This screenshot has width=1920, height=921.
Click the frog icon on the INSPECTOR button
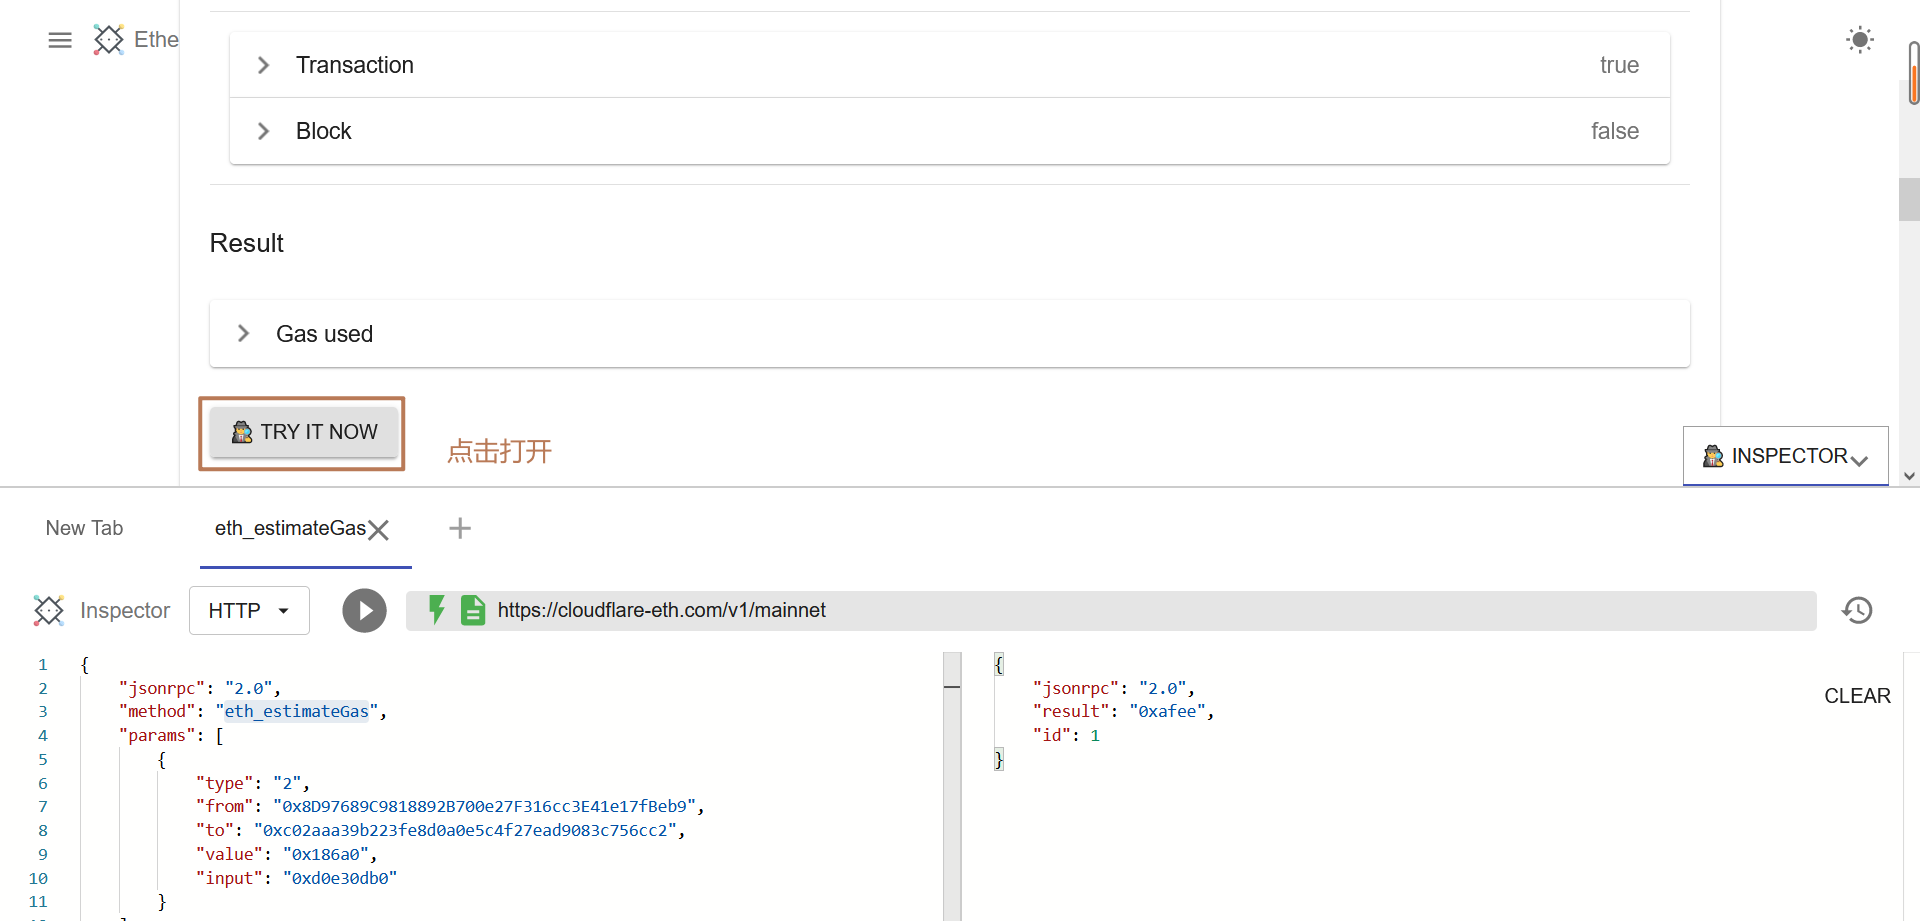point(1712,456)
